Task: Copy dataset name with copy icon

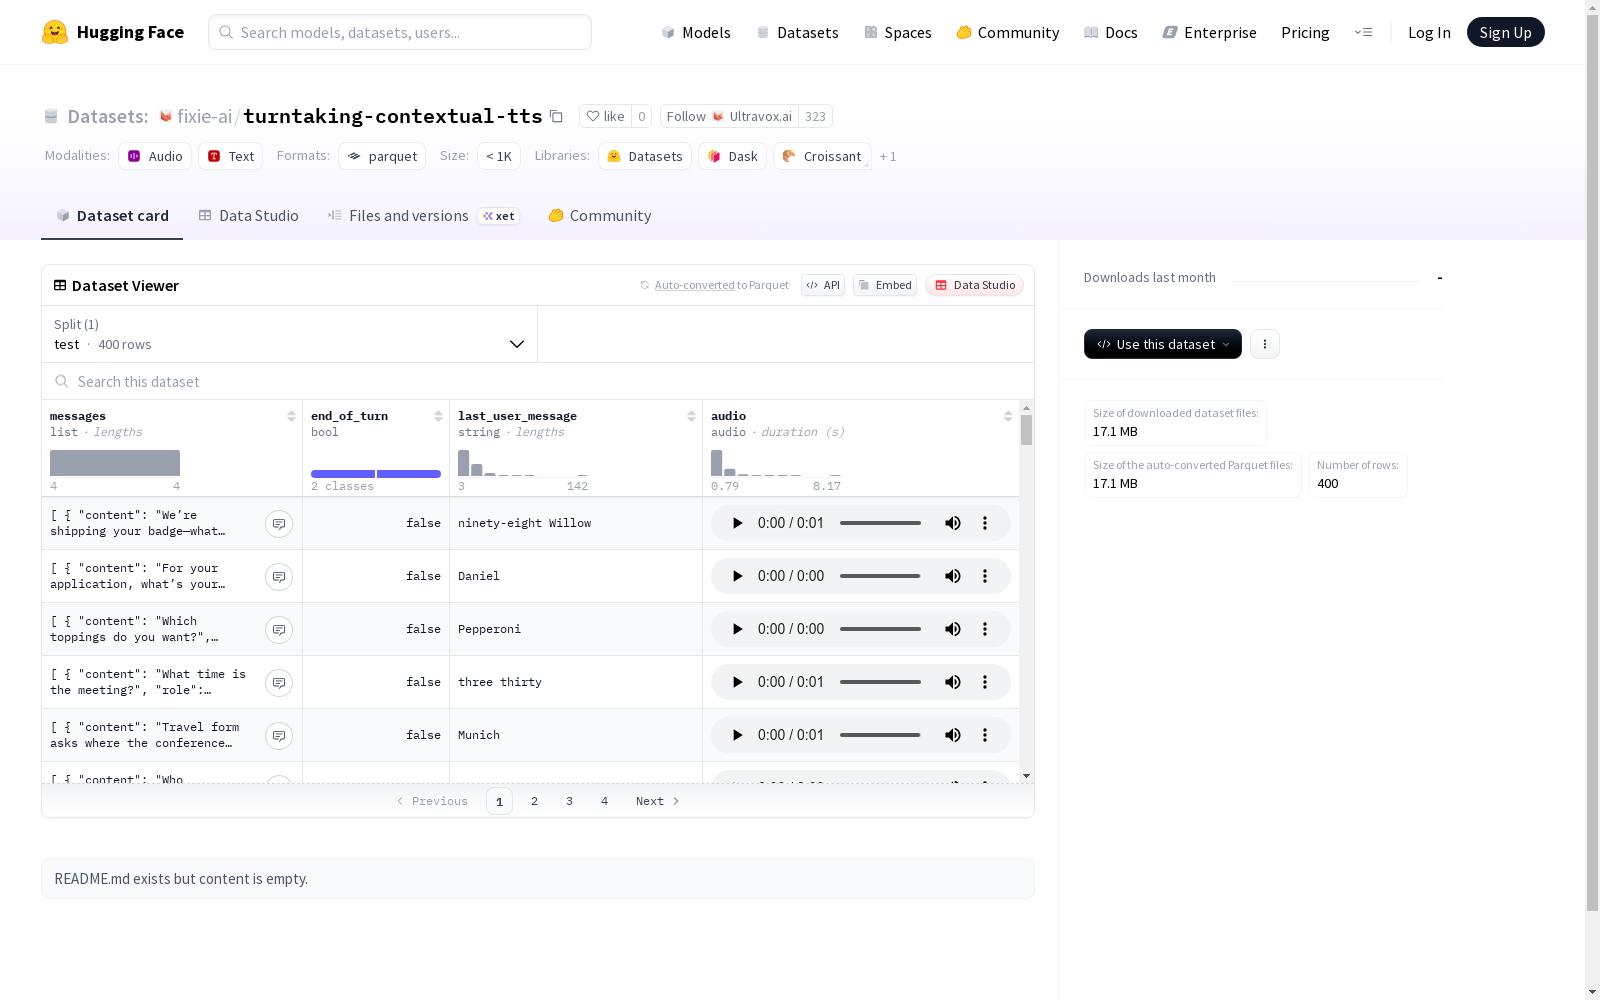Action: point(557,116)
